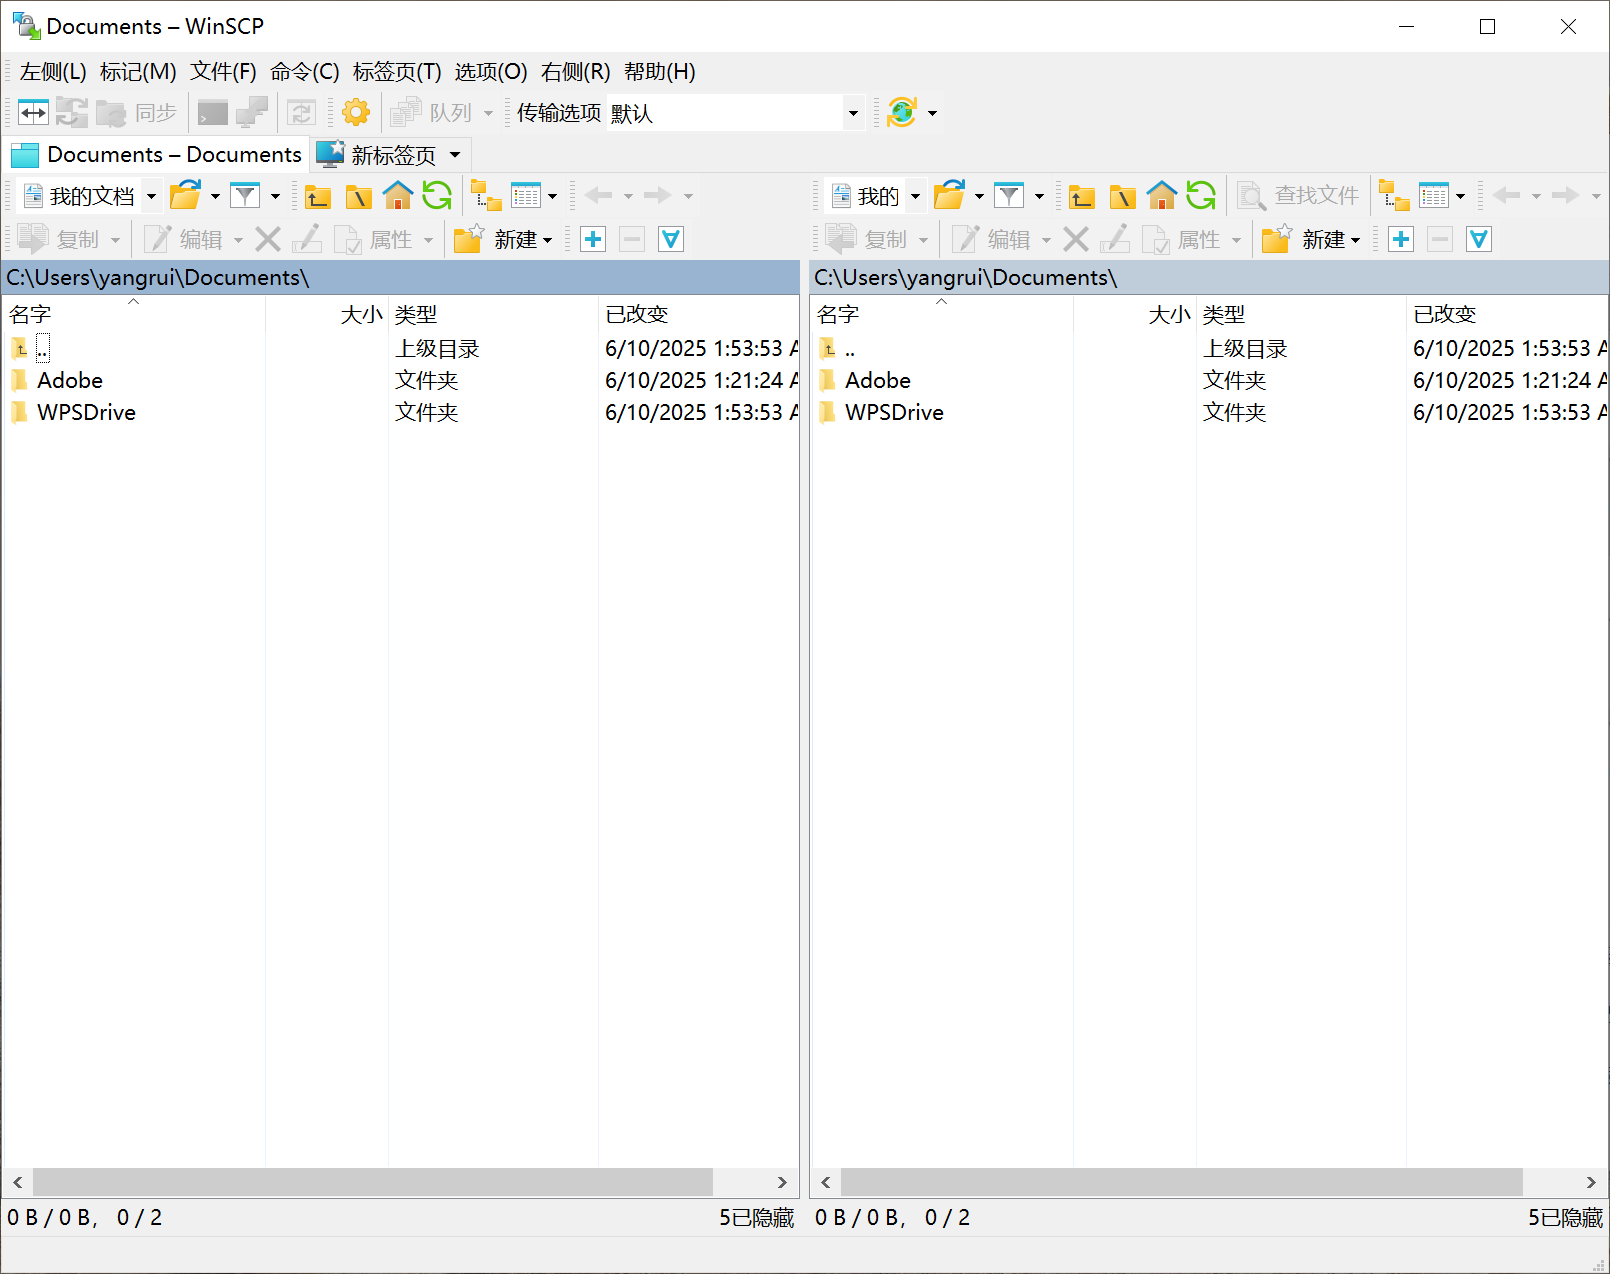This screenshot has width=1610, height=1274.
Task: Click the right panel refresh icon
Action: [1201, 196]
